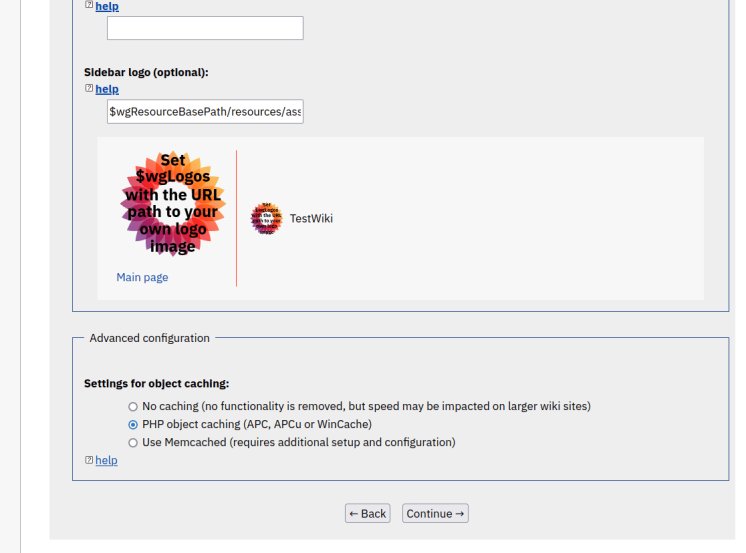This screenshot has width=746, height=553.
Task: Click the 'Settings for object caching' heading
Action: click(x=156, y=383)
